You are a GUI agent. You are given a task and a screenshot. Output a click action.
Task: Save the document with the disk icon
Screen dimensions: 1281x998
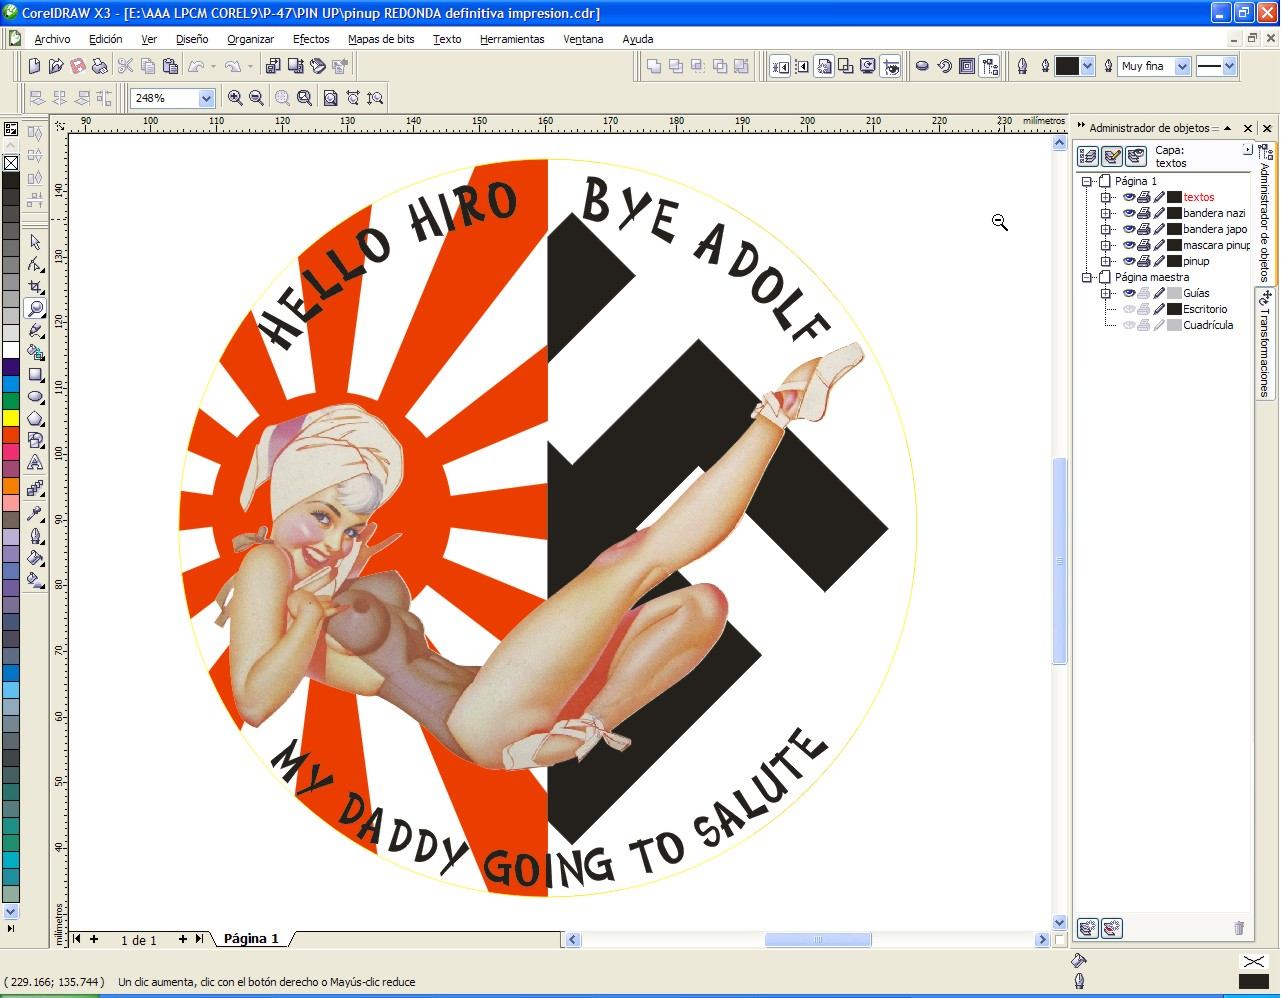click(x=78, y=66)
